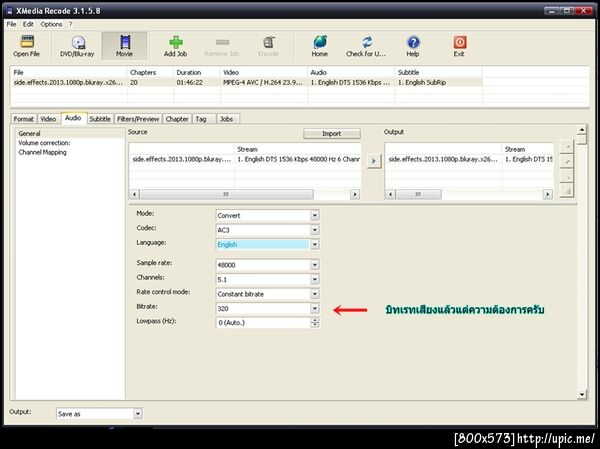
Task: Click the Lowpass (Hz) stepper arrows
Action: [315, 323]
